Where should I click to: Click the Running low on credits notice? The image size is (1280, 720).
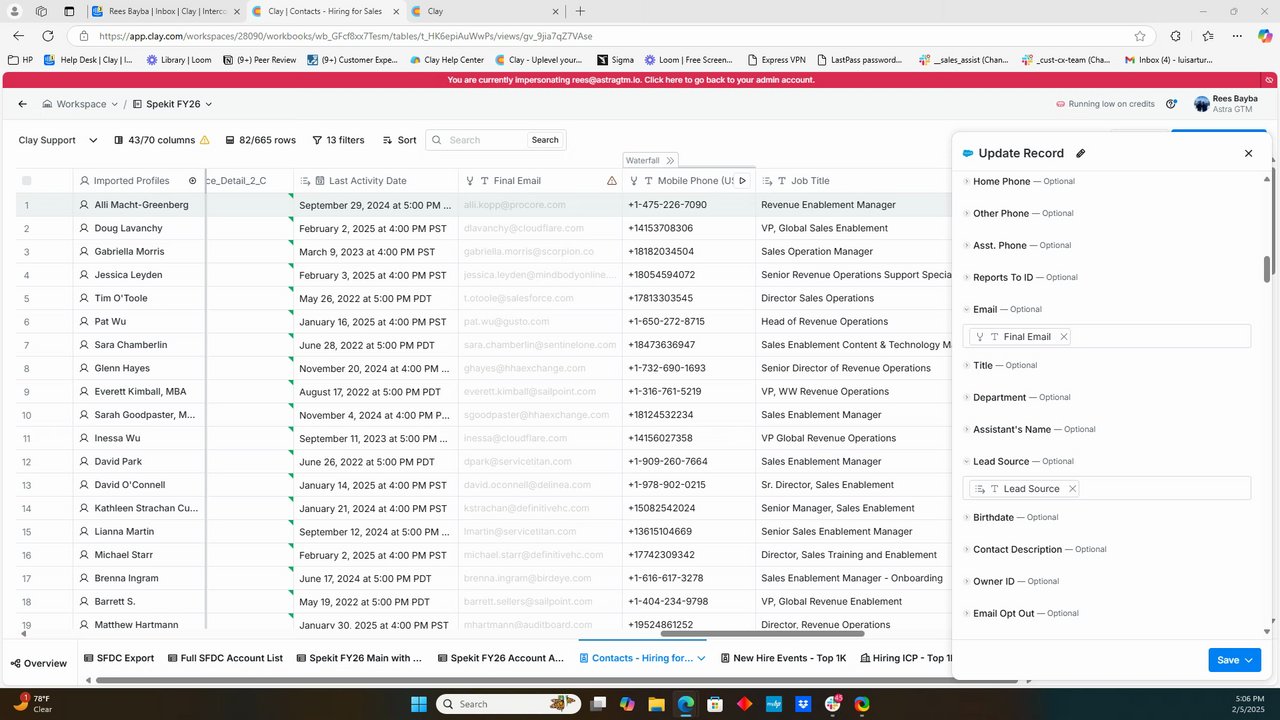1105,104
